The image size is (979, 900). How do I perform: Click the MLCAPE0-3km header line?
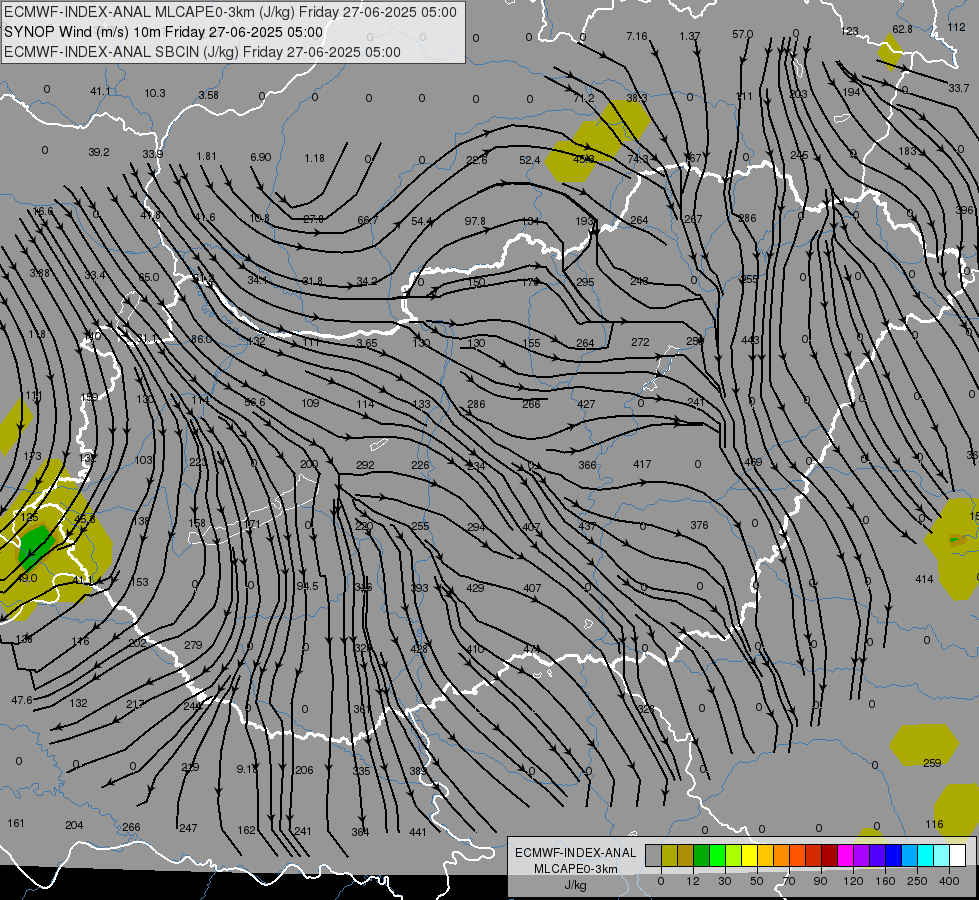click(230, 12)
